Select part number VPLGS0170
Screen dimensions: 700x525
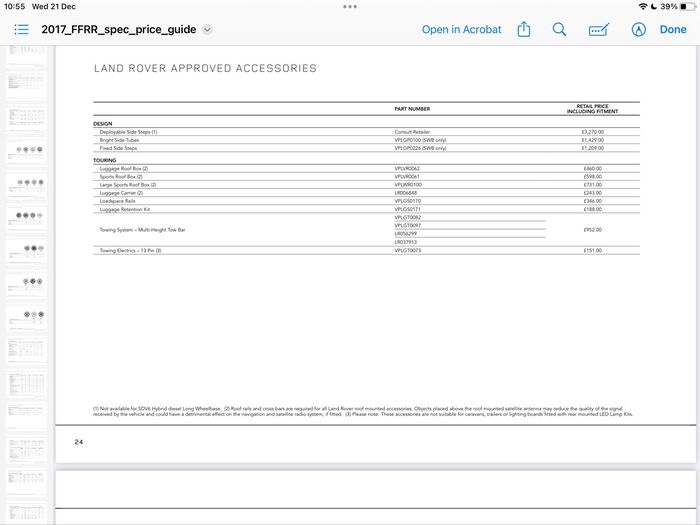click(x=408, y=201)
